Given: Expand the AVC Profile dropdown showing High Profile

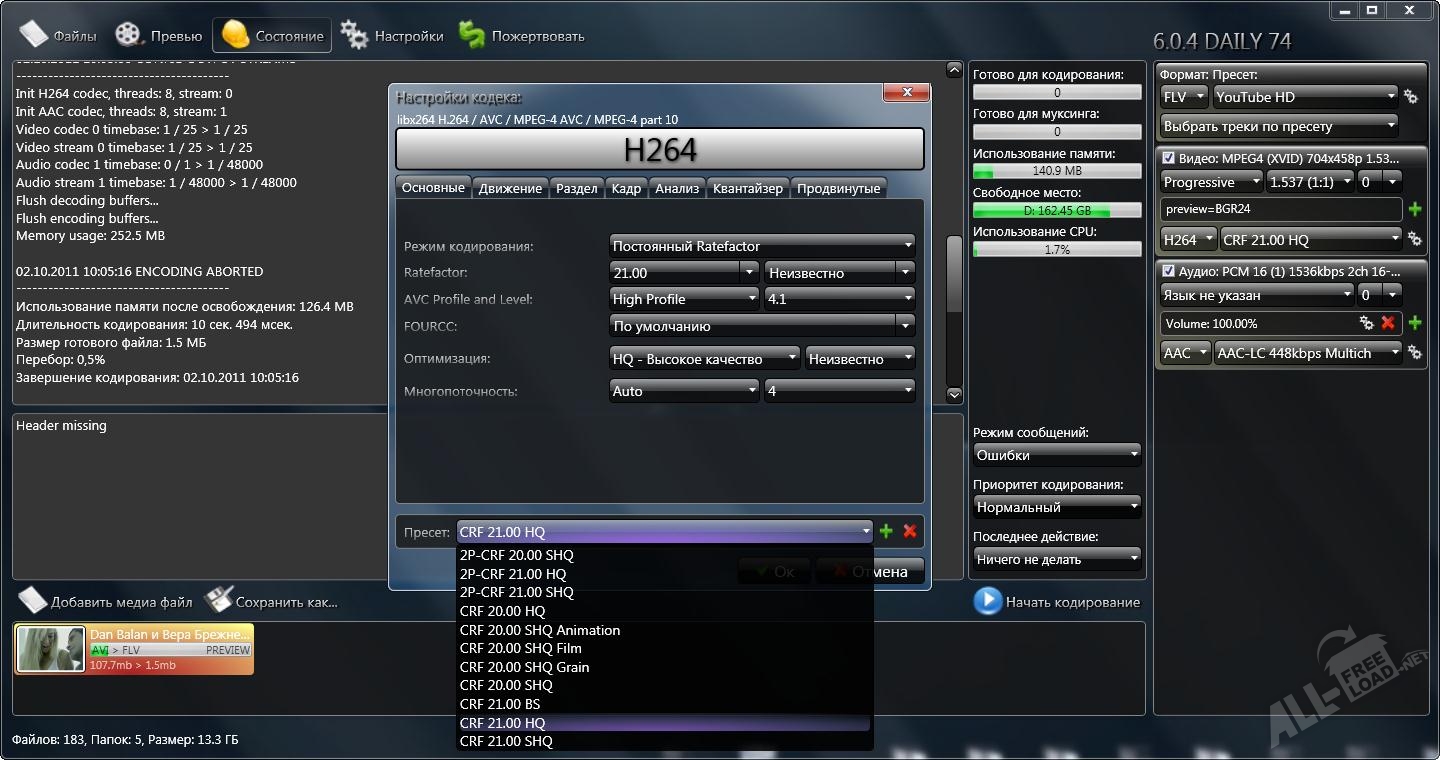Looking at the screenshot, I should (685, 299).
